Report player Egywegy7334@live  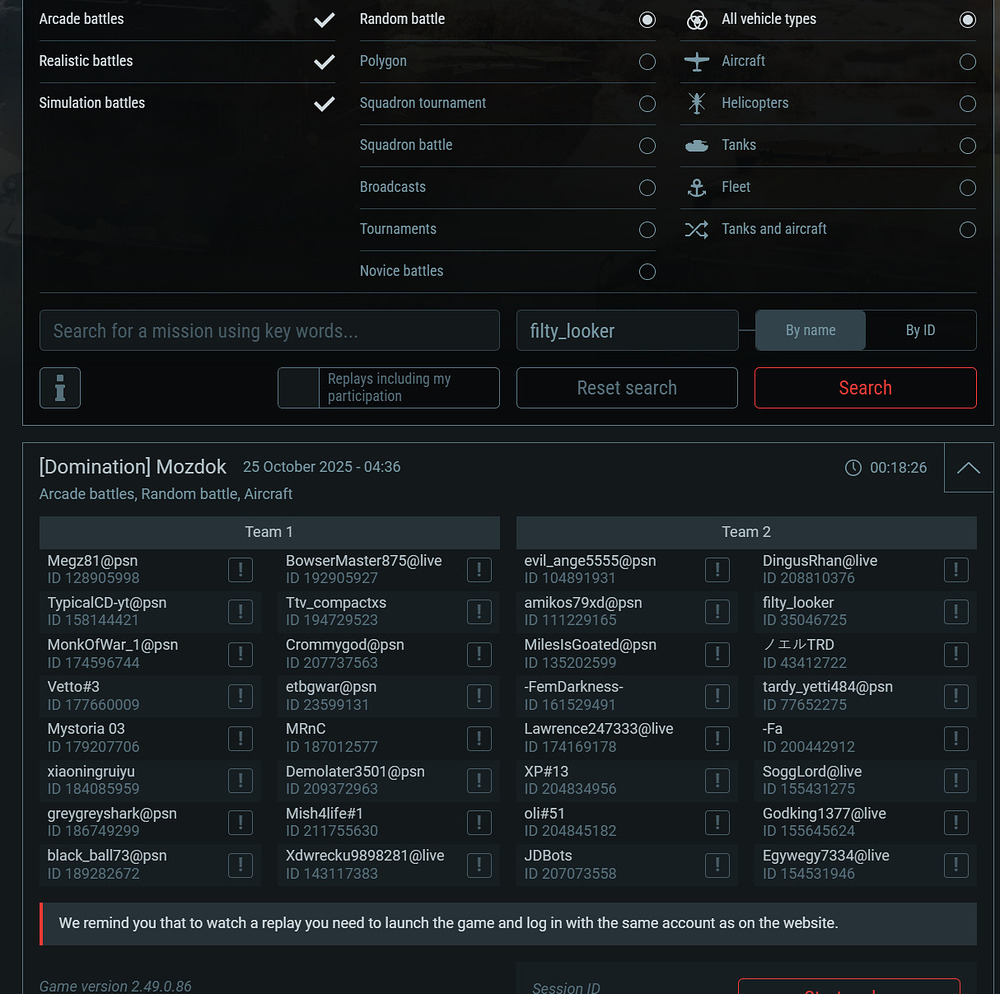pyautogui.click(x=956, y=864)
